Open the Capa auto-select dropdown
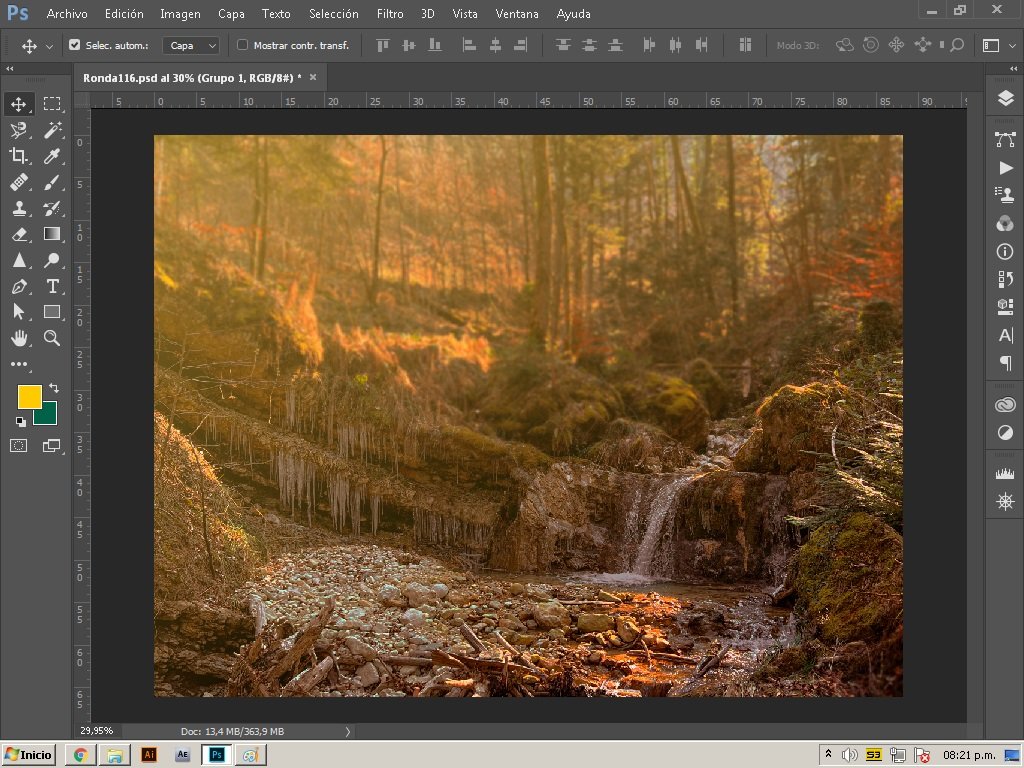 tap(191, 45)
